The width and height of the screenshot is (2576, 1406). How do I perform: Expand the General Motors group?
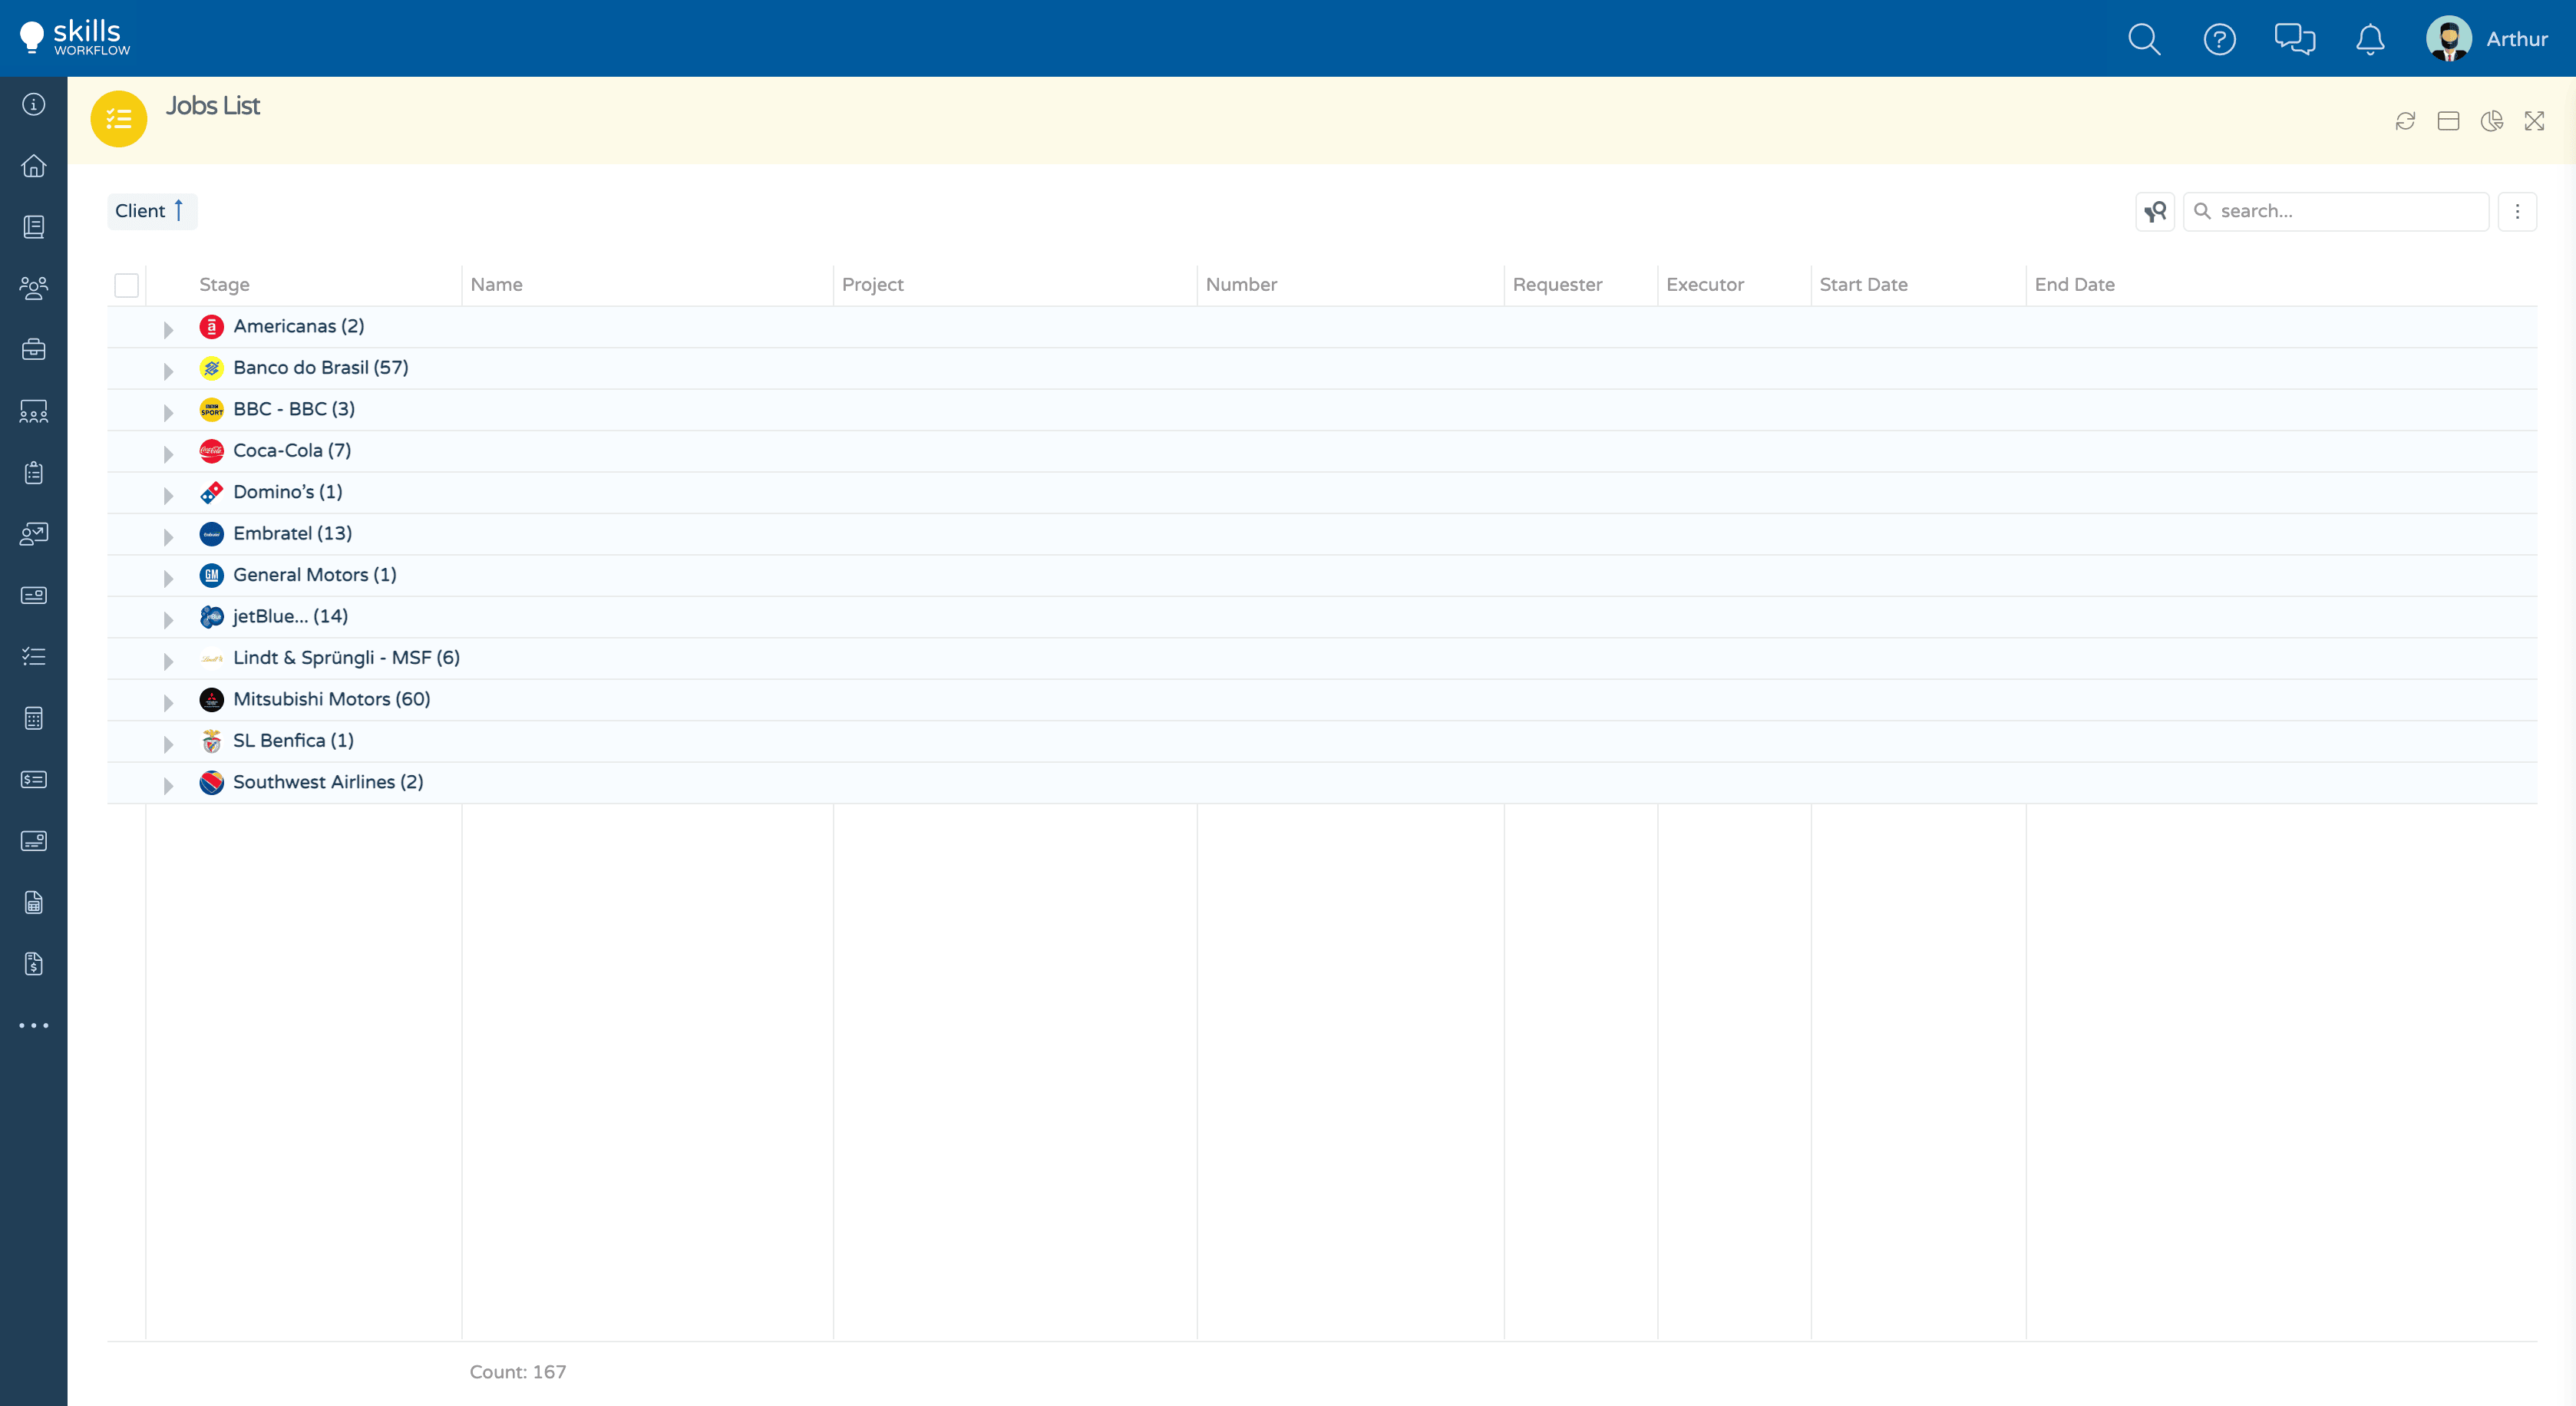[168, 577]
